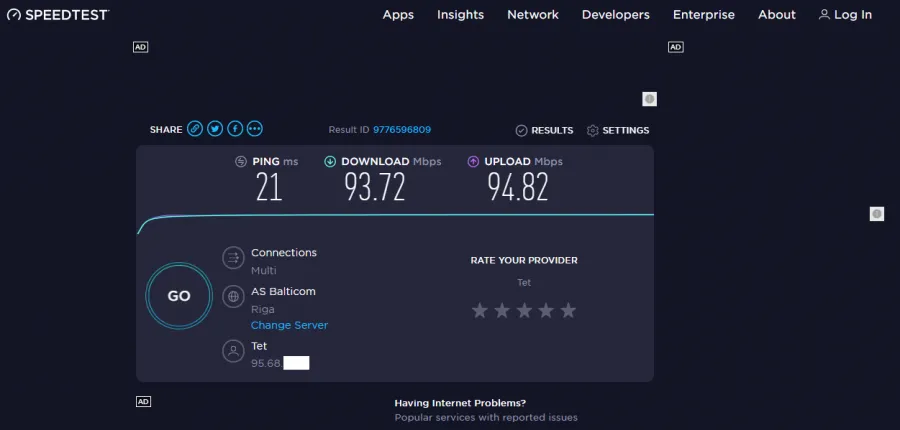Open the Insights menu
The width and height of the screenshot is (900, 430).
[460, 15]
